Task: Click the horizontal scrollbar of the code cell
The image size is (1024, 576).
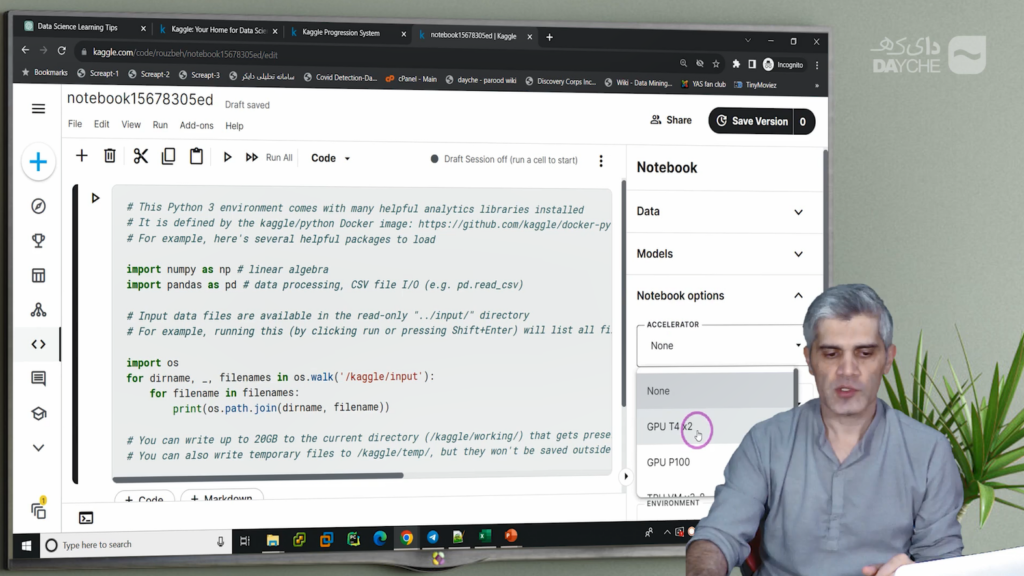Action: tap(258, 475)
